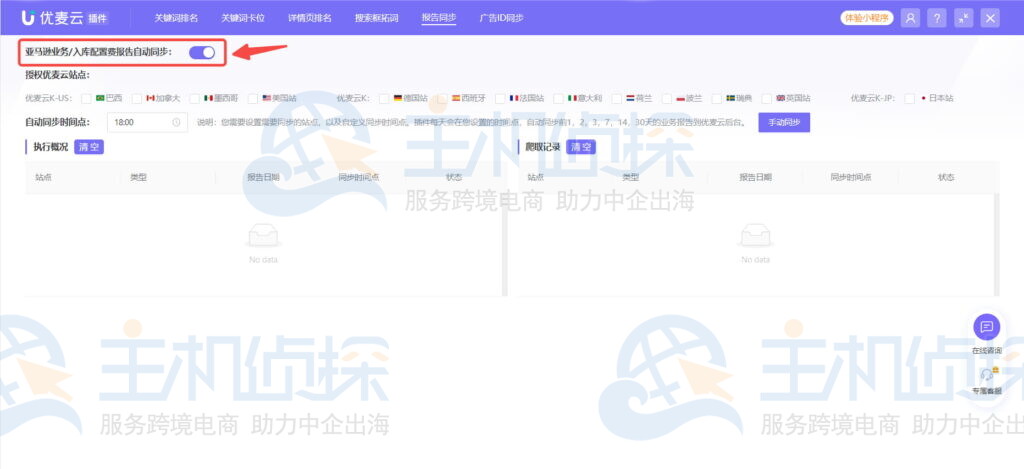
Task: Click 站点 header in 爬取记录 table
Action: [536, 177]
